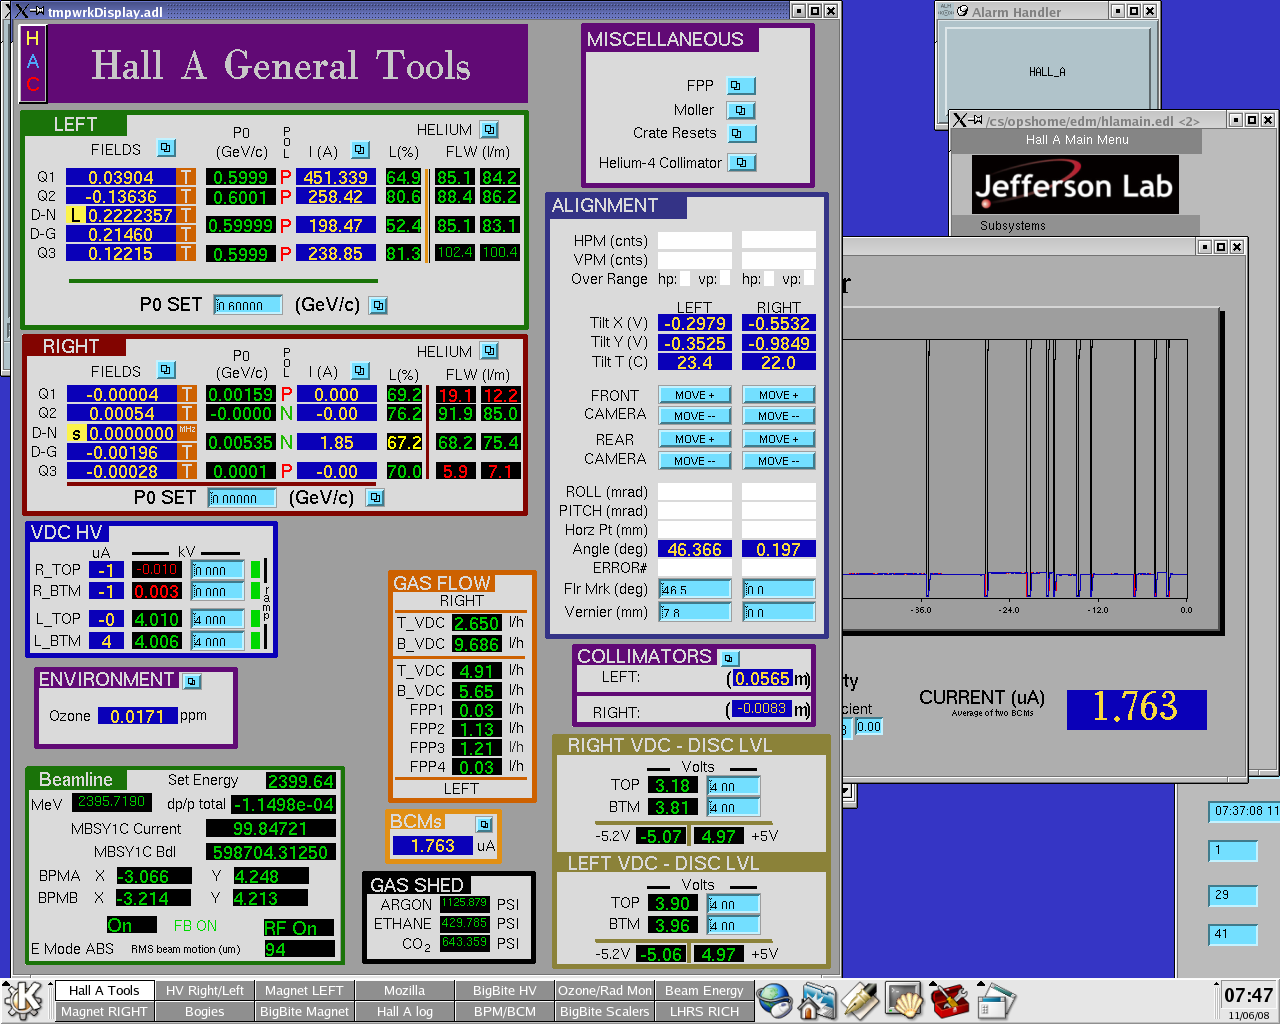This screenshot has width=1280, height=1024.
Task: Click the yellow s button for RIGHT D-N
Action: (76, 434)
